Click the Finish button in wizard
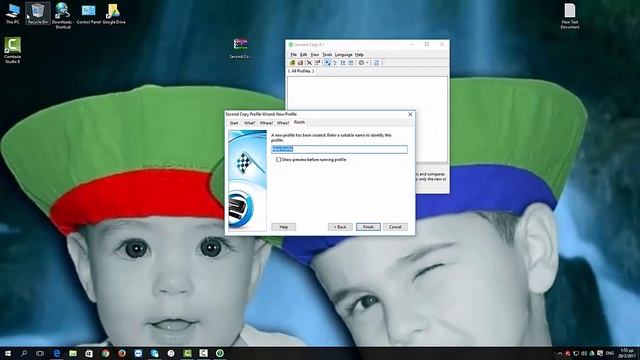This screenshot has width=640, height=360. [368, 227]
